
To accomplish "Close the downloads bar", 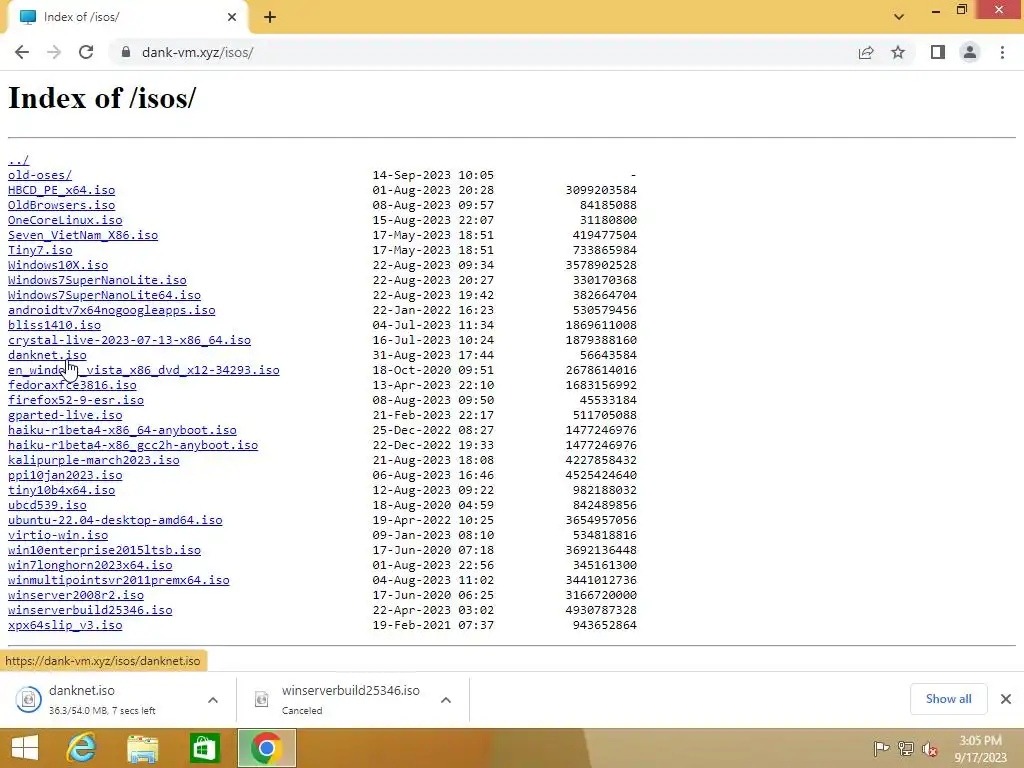I will (x=1006, y=699).
